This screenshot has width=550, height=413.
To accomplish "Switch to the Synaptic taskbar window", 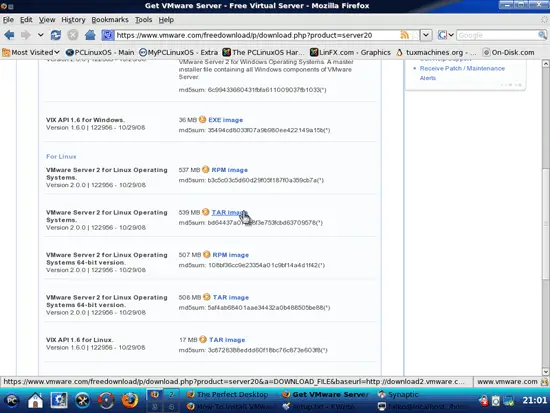I will 398,394.
